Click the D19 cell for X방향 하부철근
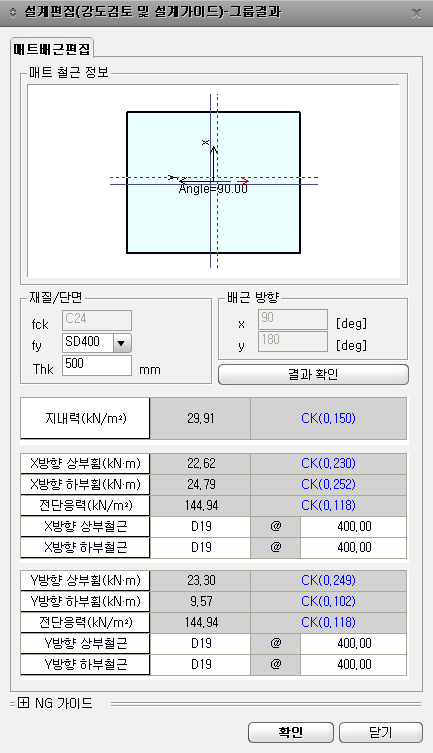The image size is (433, 753). tap(200, 547)
